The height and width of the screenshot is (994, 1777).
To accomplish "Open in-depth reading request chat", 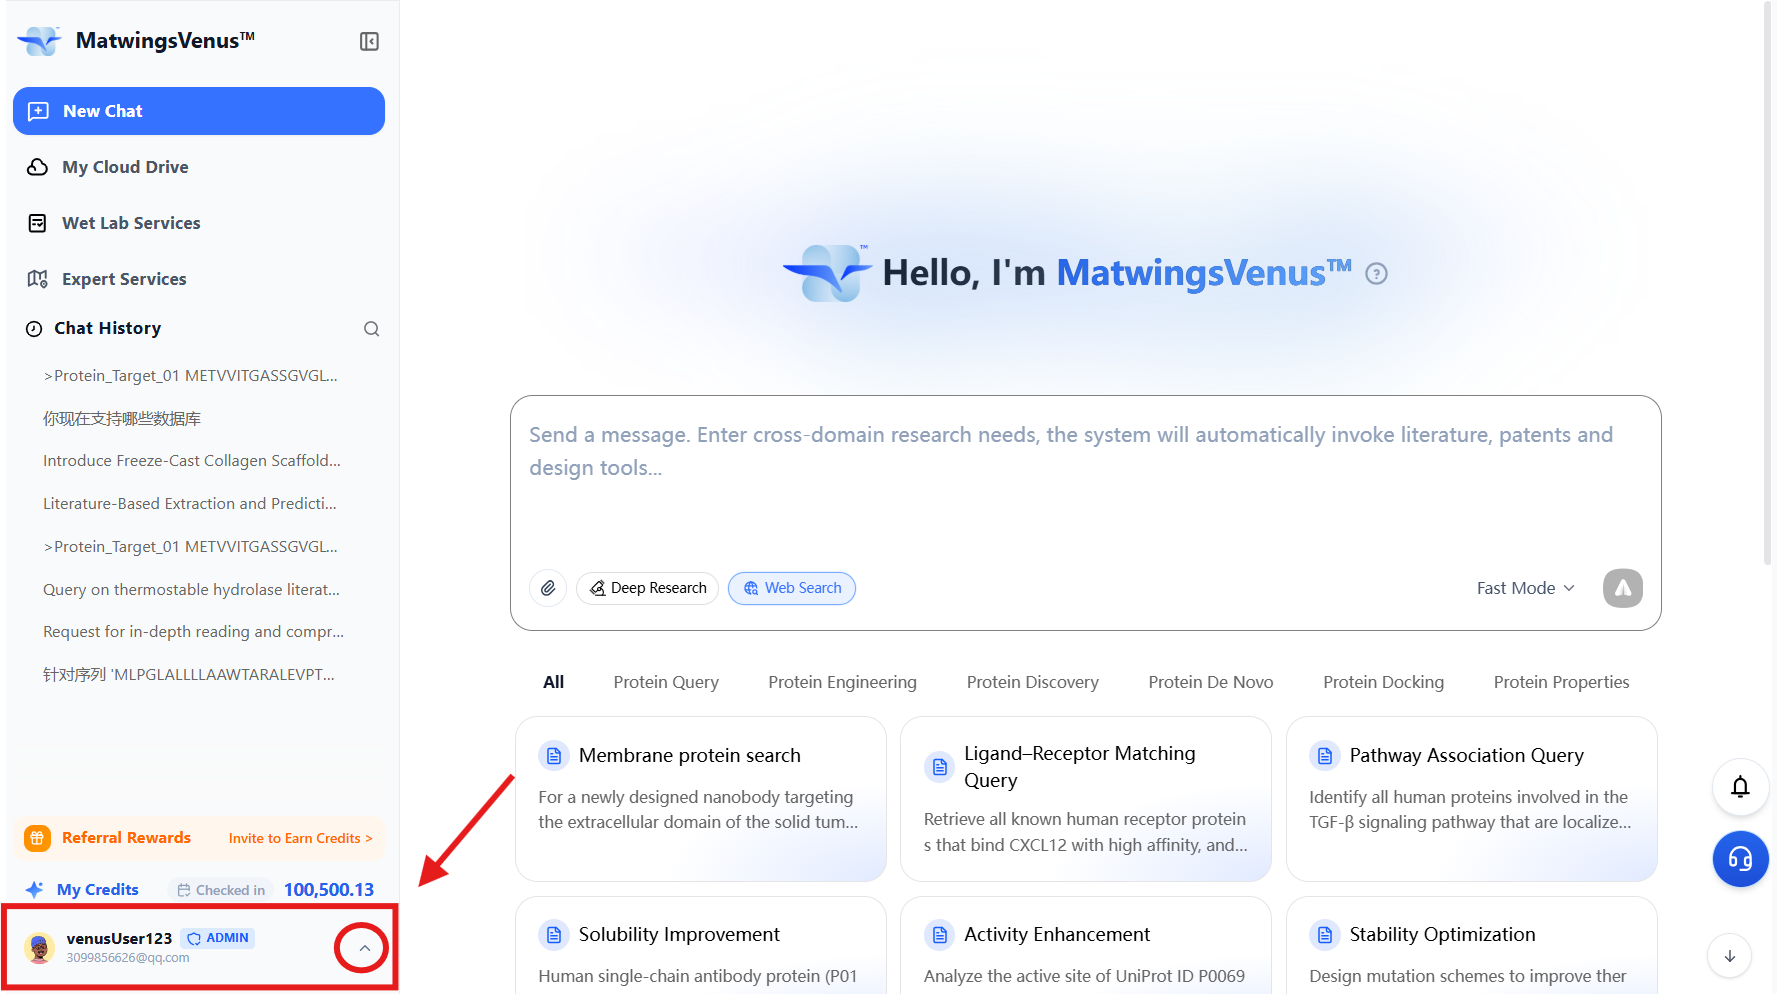I will click(194, 632).
